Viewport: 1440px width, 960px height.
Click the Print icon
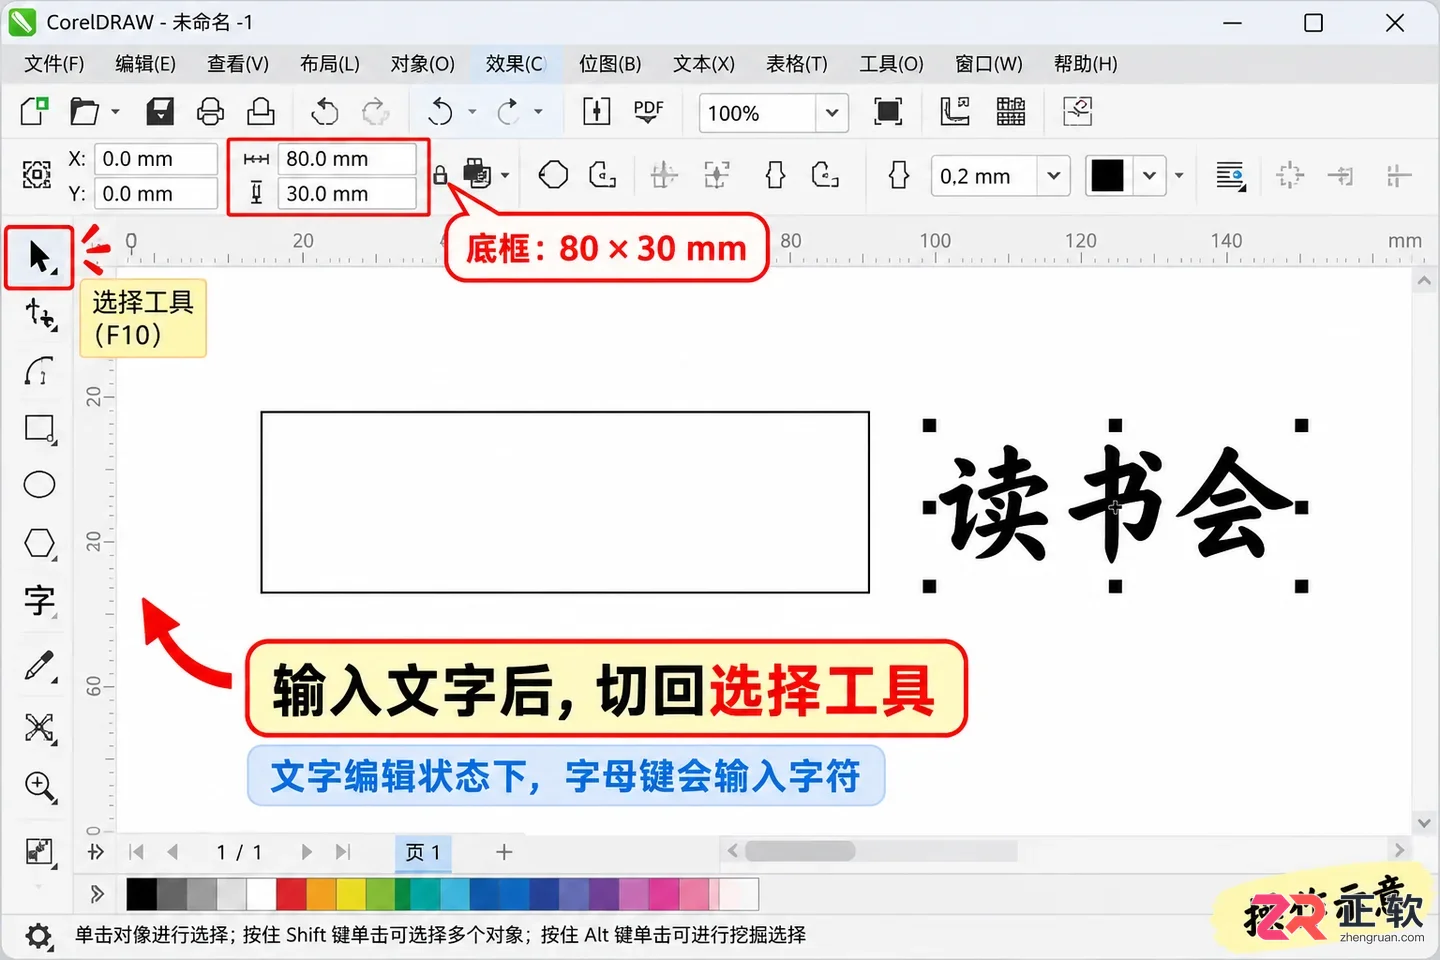coord(210,111)
